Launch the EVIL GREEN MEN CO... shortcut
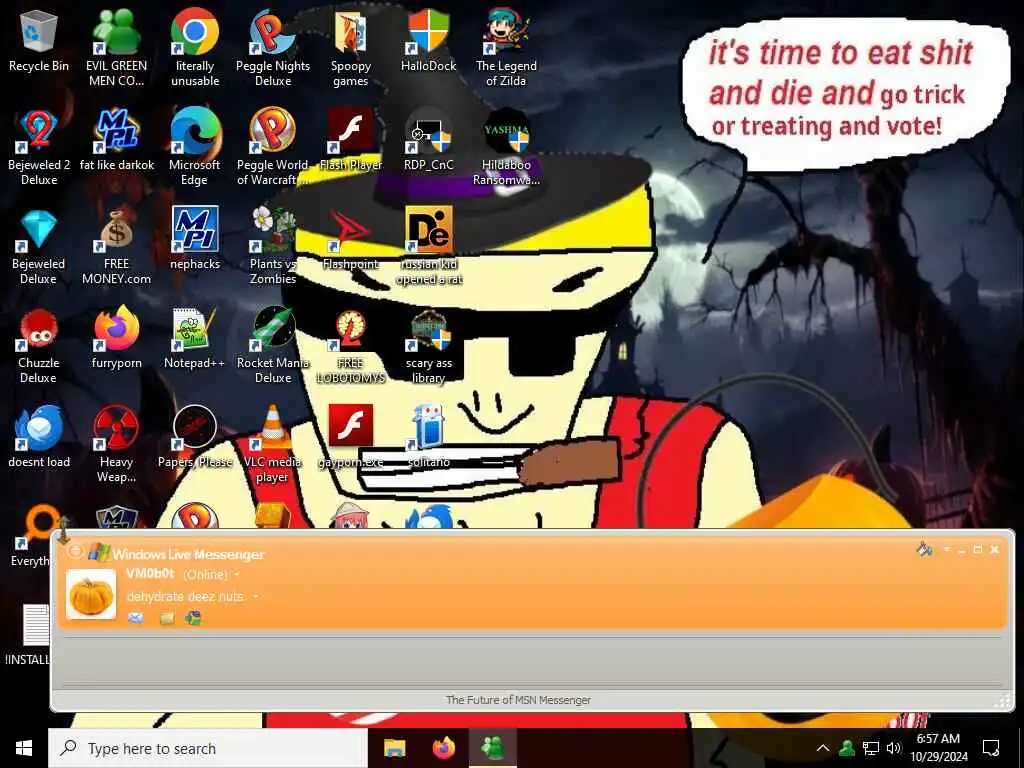Image resolution: width=1024 pixels, height=768 pixels. point(116,47)
